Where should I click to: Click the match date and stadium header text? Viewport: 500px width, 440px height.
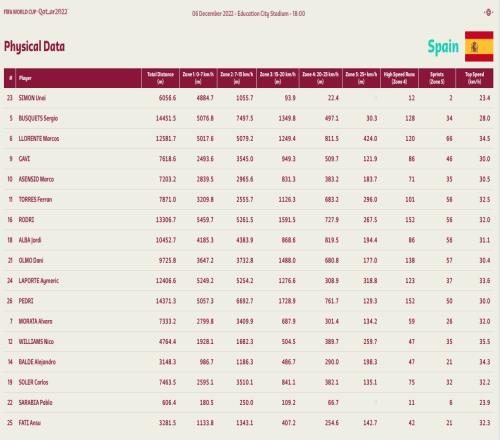[x=248, y=14]
